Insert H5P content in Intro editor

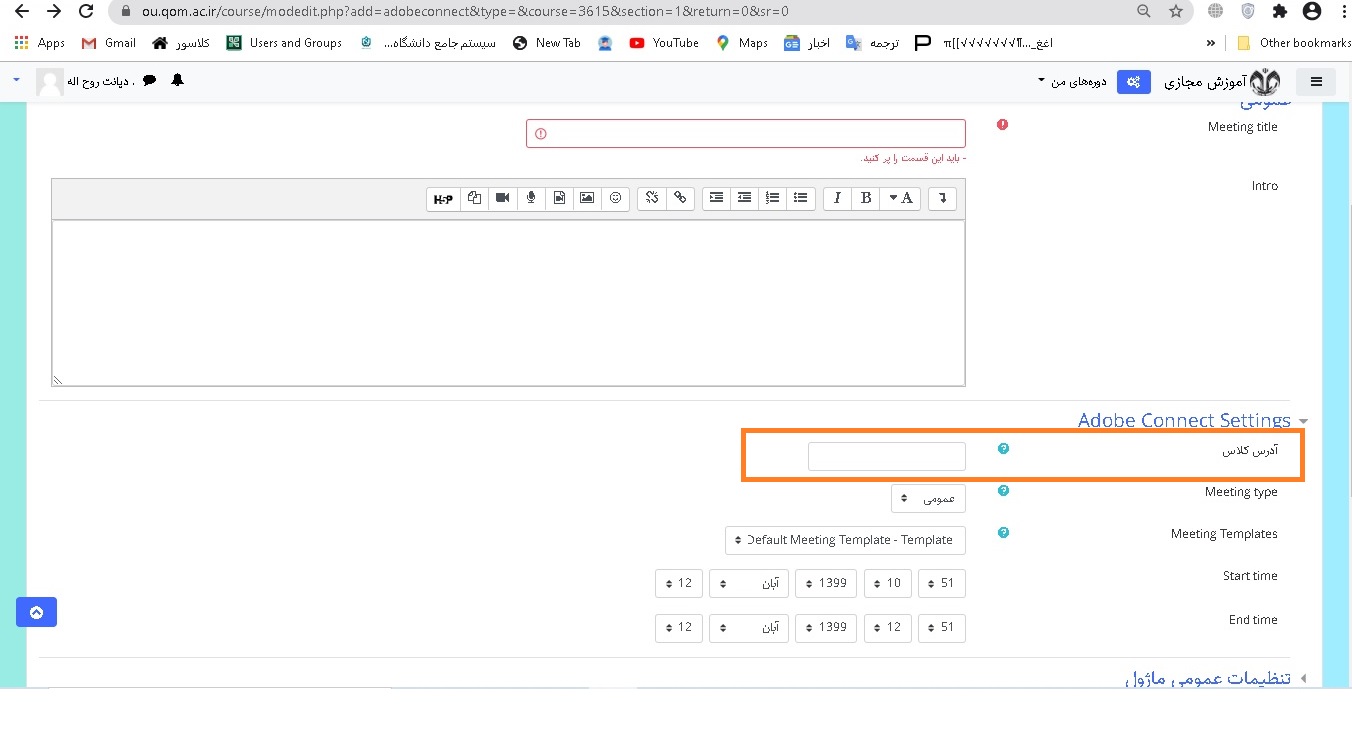click(442, 198)
